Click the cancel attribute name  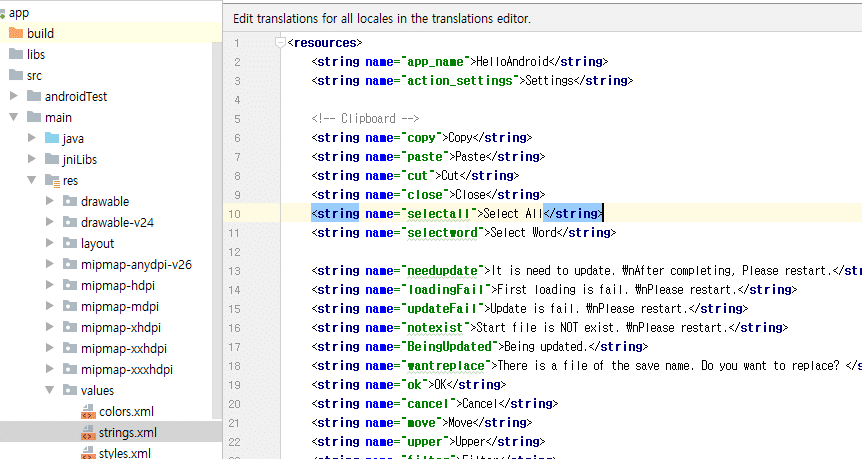point(428,404)
